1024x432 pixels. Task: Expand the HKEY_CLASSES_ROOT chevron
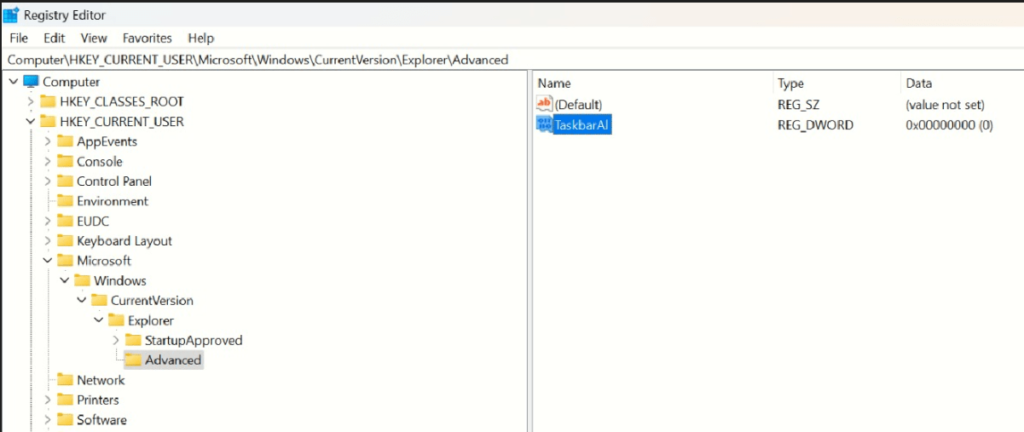(30, 102)
